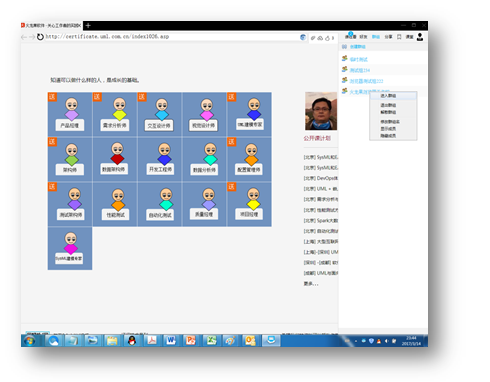Screen dimensions: 490x382
Task: Click the 开发工程师 role tile
Action: [160, 159]
